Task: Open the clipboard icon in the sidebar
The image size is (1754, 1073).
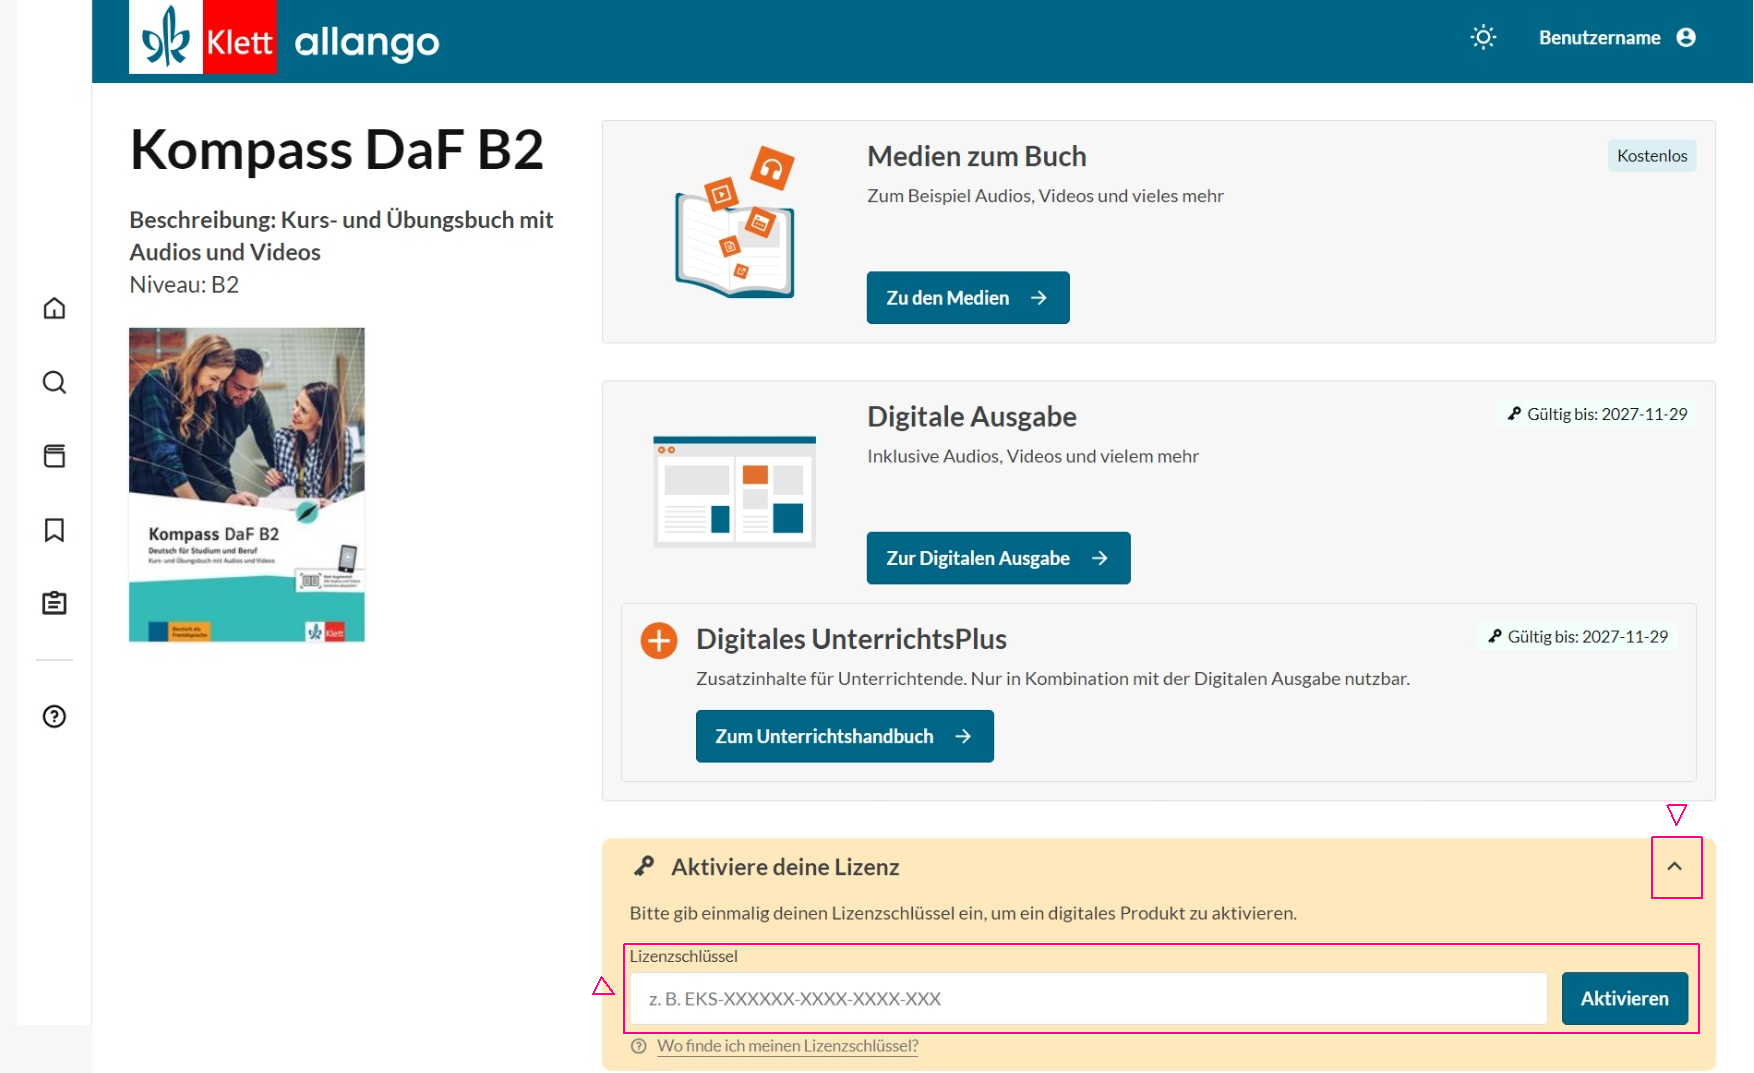Action: tap(54, 603)
